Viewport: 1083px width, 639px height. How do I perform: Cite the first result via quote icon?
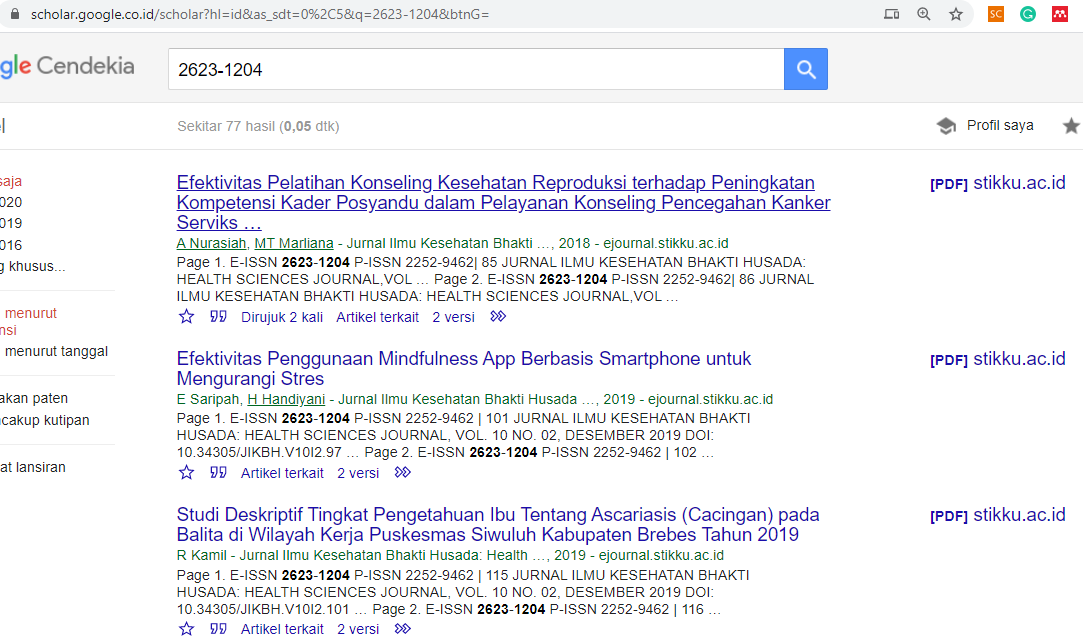[x=218, y=317]
